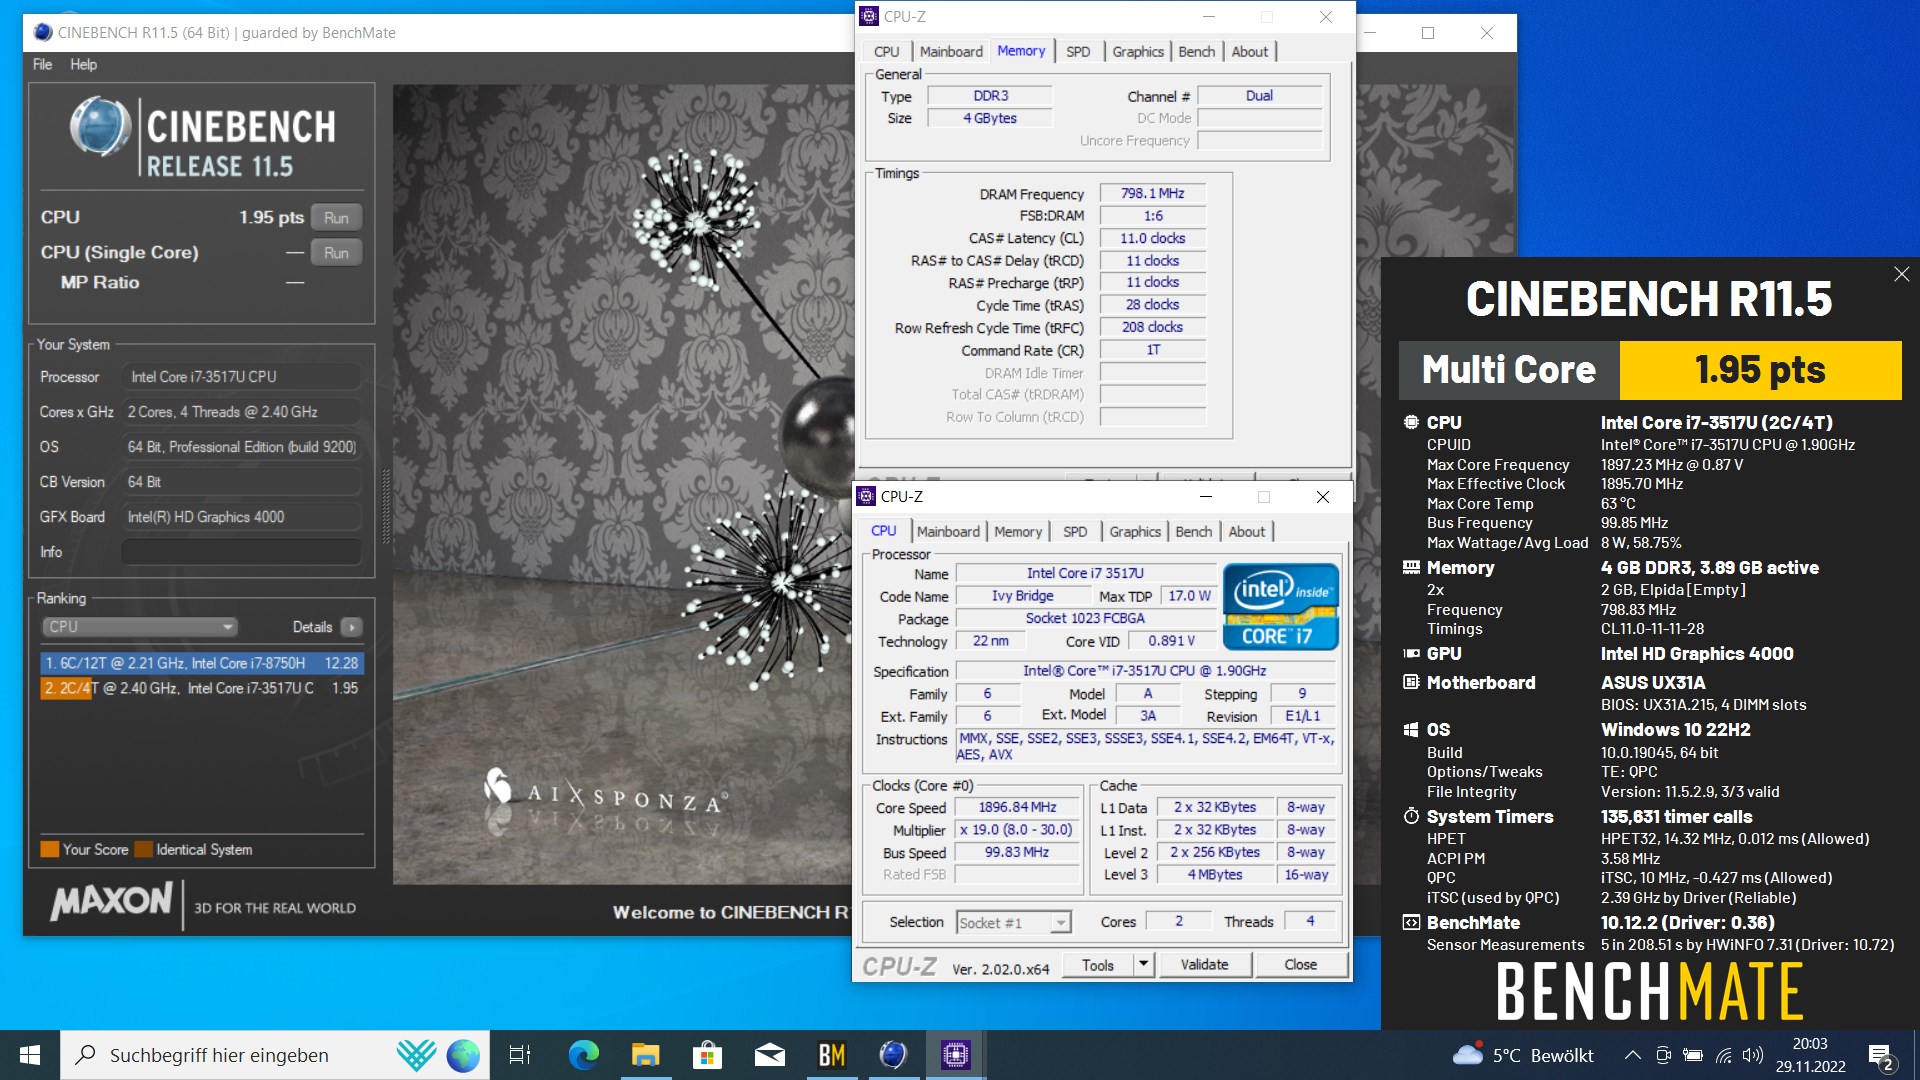Launch Microsoft Edge from taskbar

[583, 1055]
